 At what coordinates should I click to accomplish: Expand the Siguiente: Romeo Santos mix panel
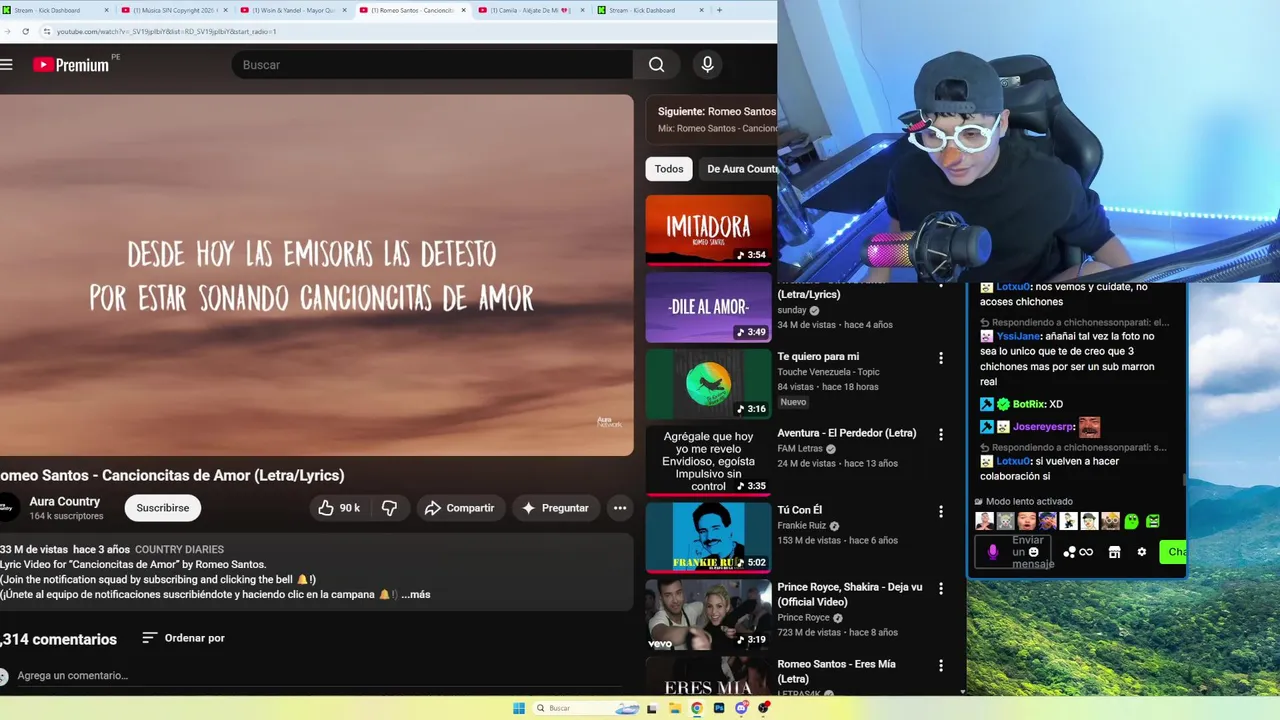click(711, 120)
